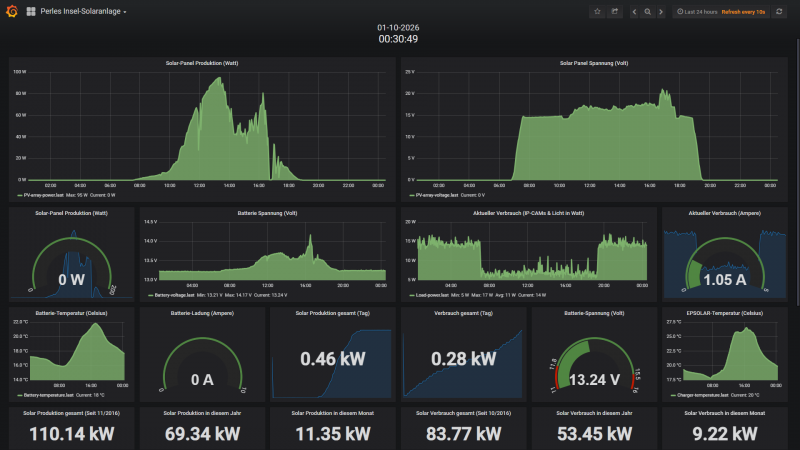Open Solar Produktion gesamt (Tag) panel title
This screenshot has height=450, width=800.
333,313
